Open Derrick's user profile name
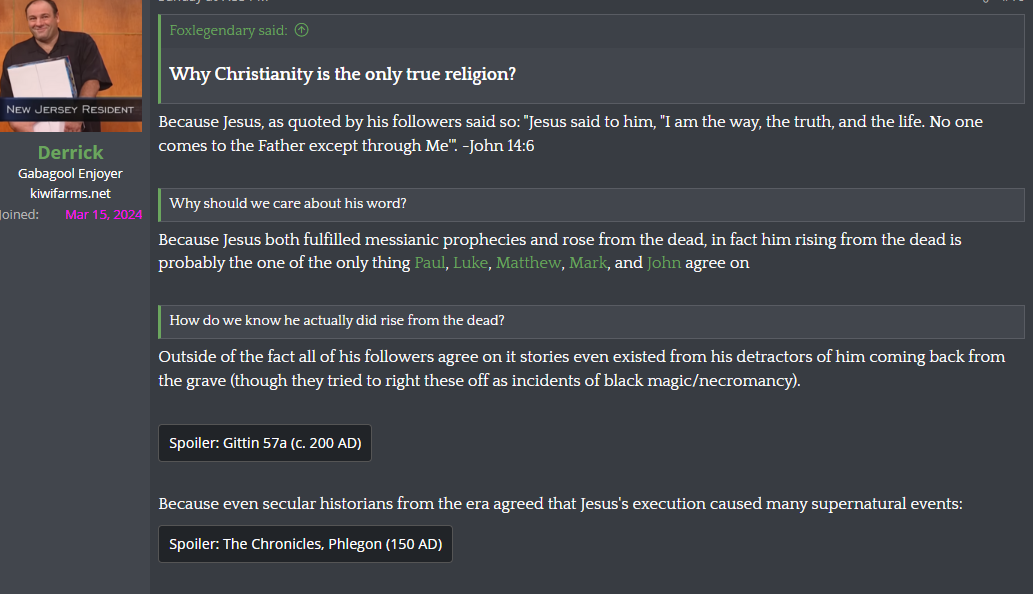Image resolution: width=1033 pixels, height=594 pixels. pyautogui.click(x=70, y=153)
